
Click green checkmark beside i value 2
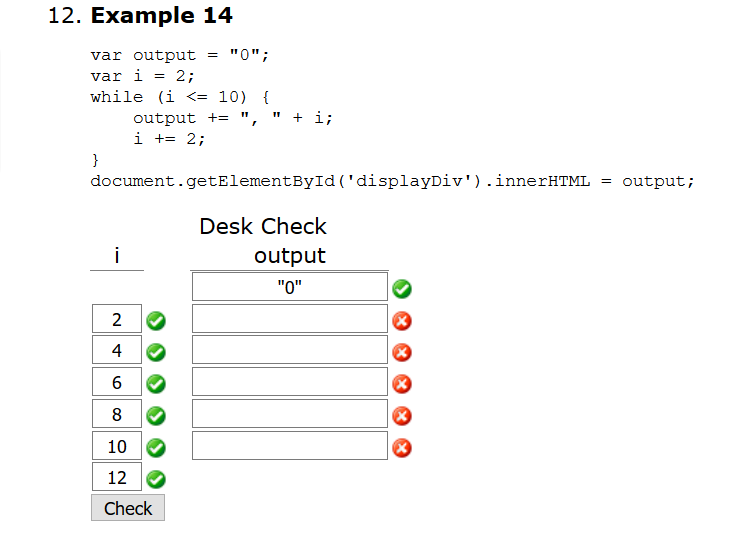(156, 321)
